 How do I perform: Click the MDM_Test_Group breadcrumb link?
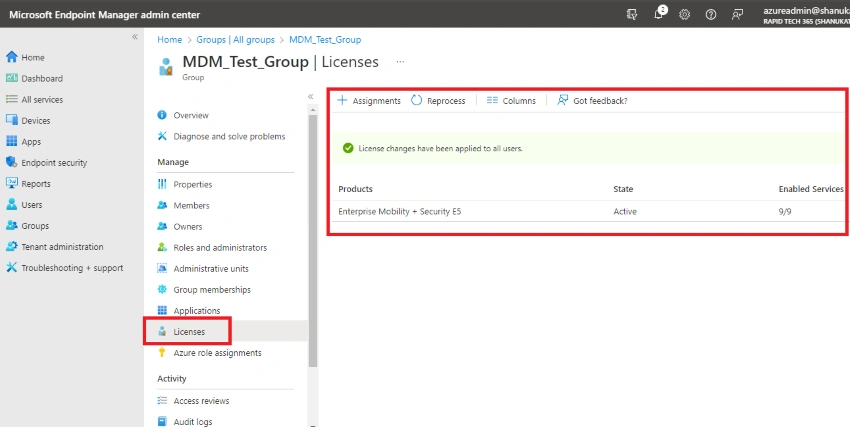pyautogui.click(x=325, y=40)
